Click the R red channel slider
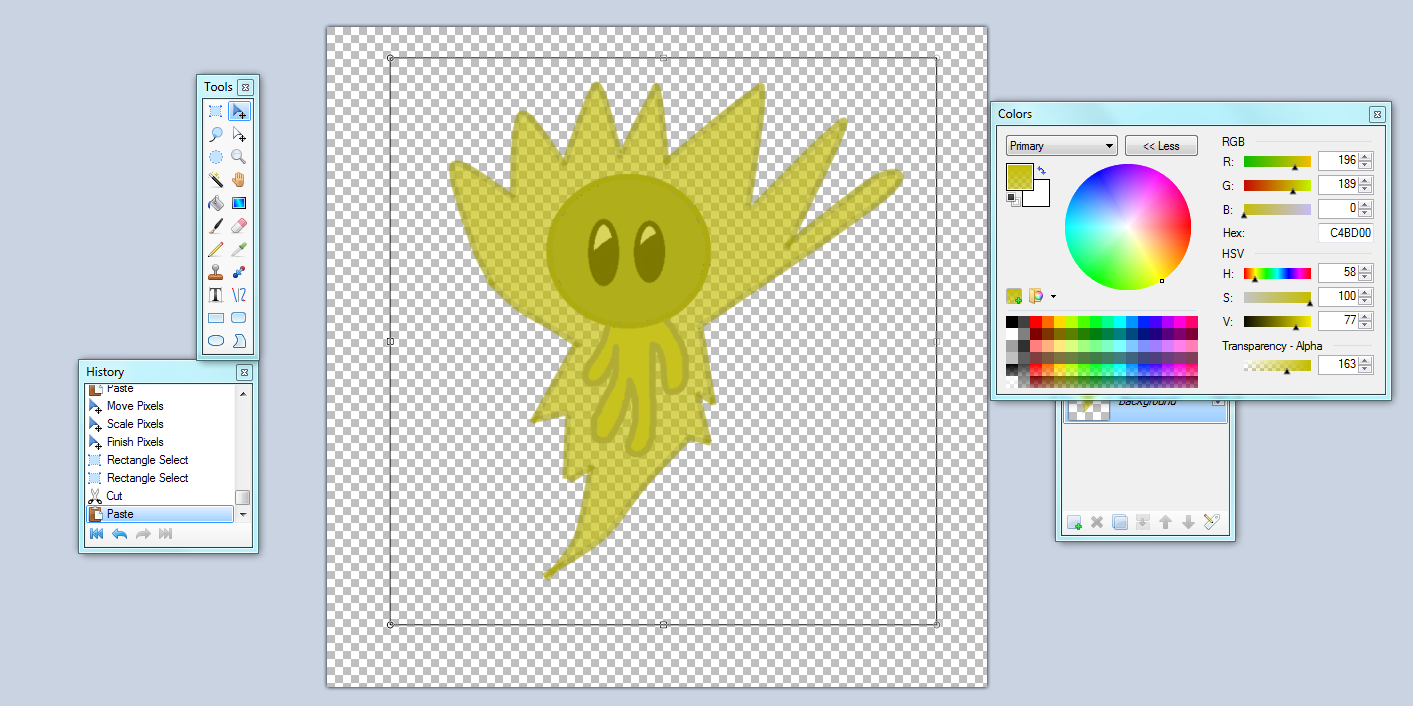1413x706 pixels. point(1277,162)
